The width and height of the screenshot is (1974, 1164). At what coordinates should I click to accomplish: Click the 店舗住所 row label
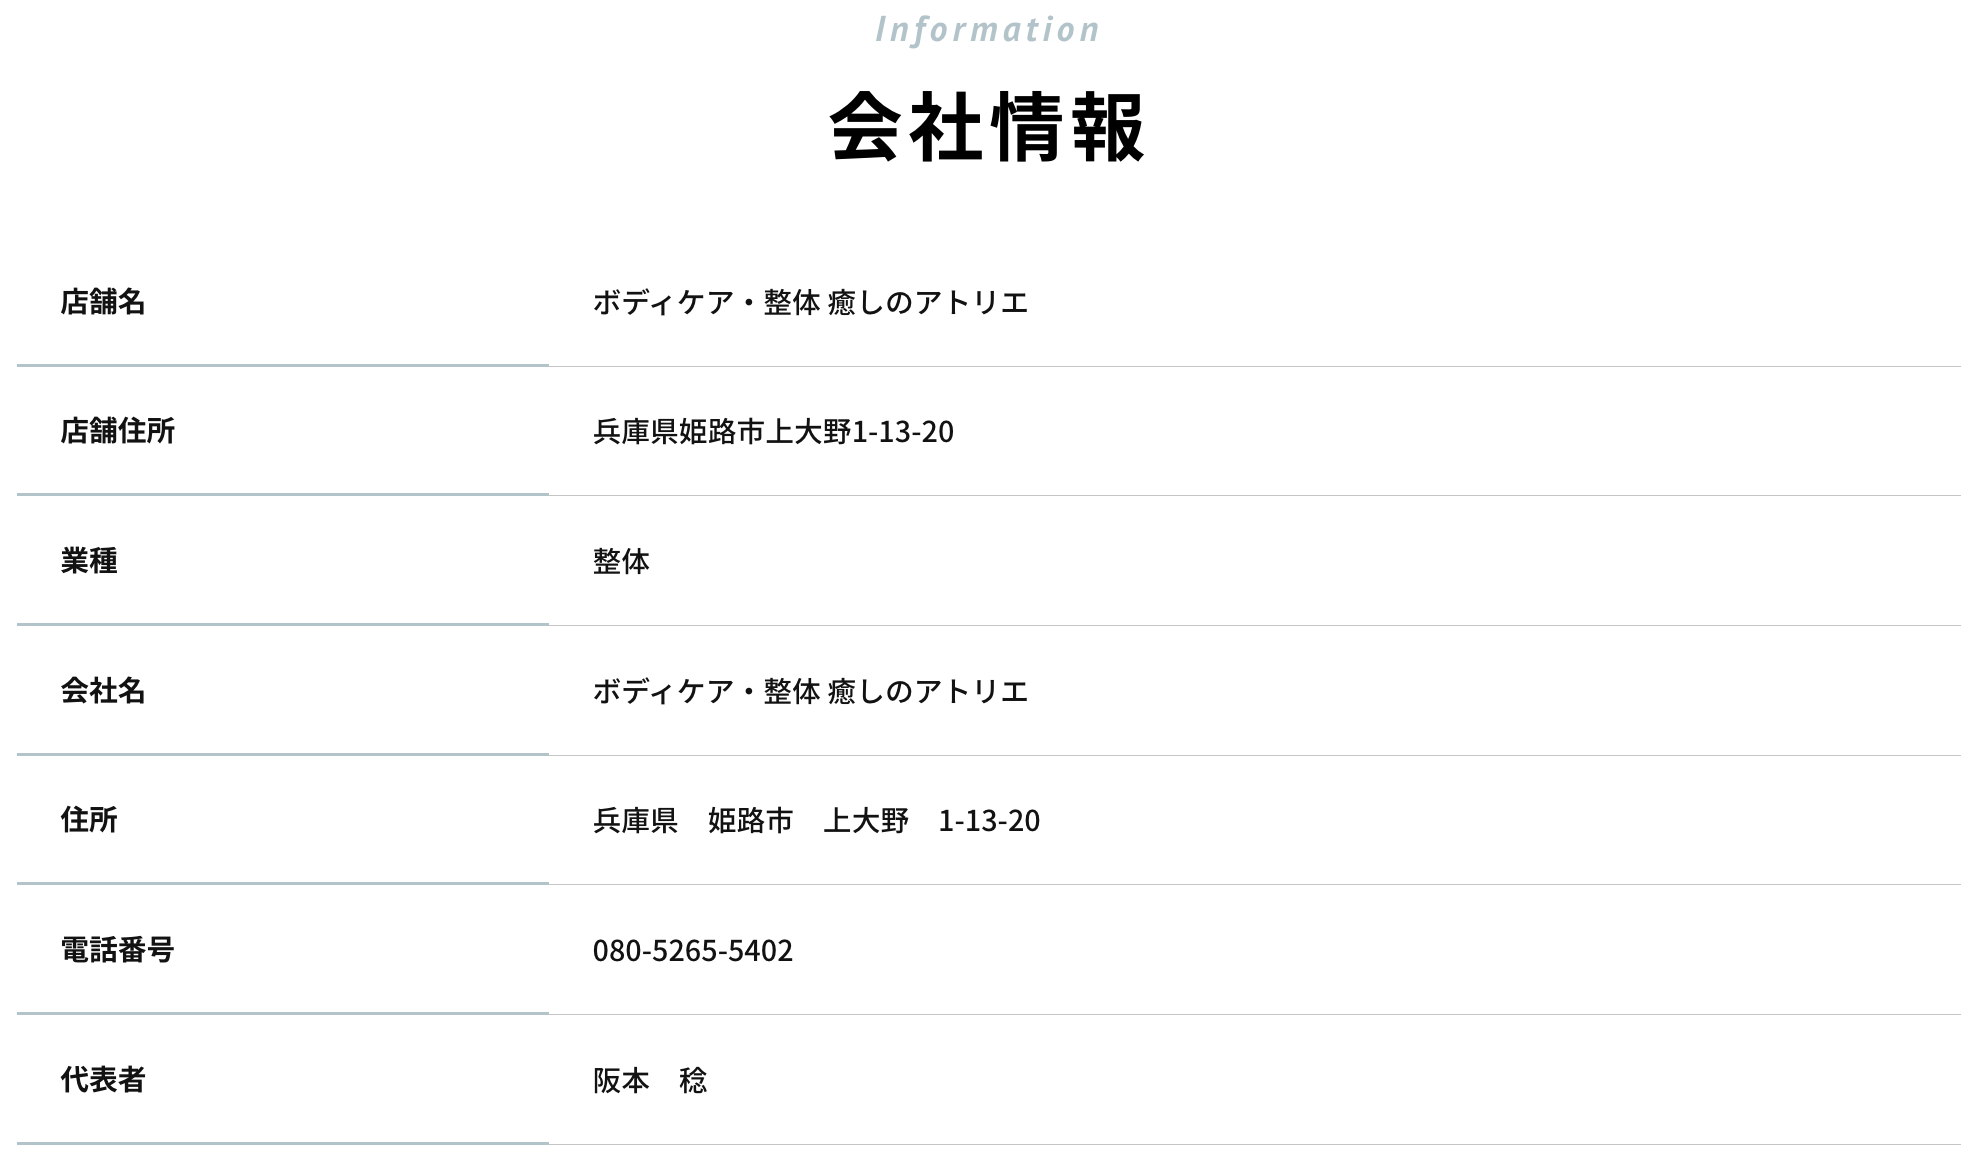pyautogui.click(x=118, y=431)
